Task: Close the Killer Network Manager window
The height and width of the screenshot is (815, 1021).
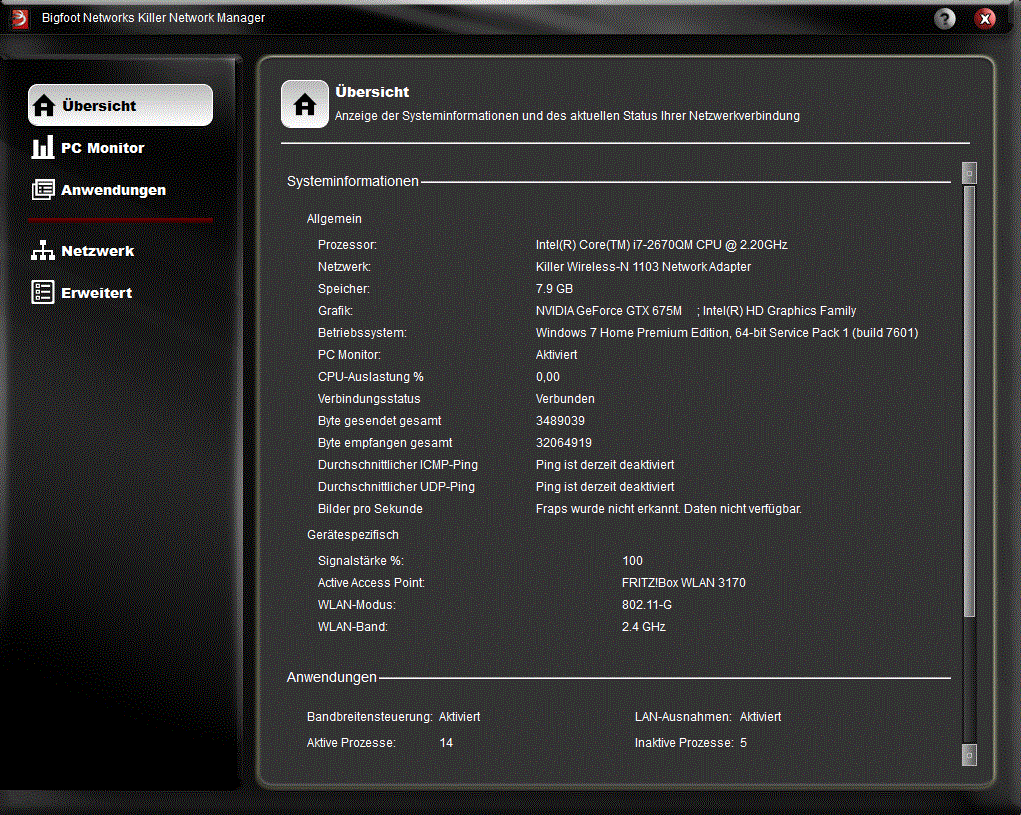Action: click(x=985, y=19)
